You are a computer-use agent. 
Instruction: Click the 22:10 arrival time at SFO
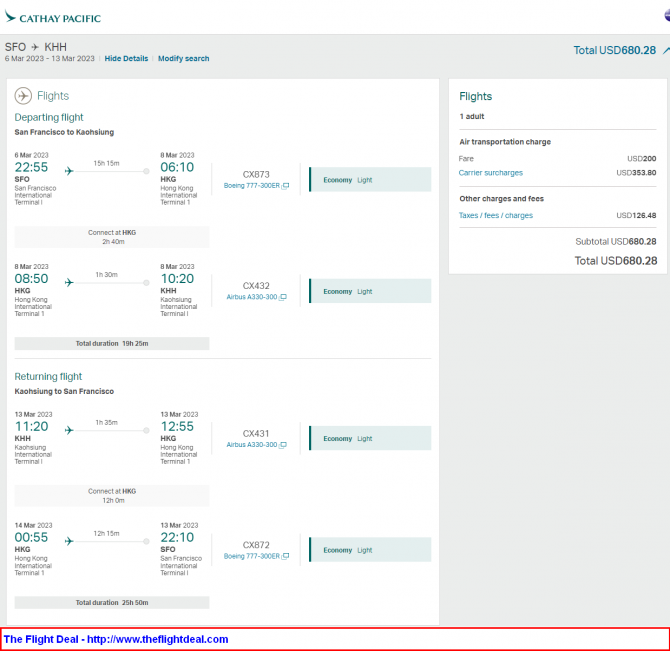tap(177, 537)
